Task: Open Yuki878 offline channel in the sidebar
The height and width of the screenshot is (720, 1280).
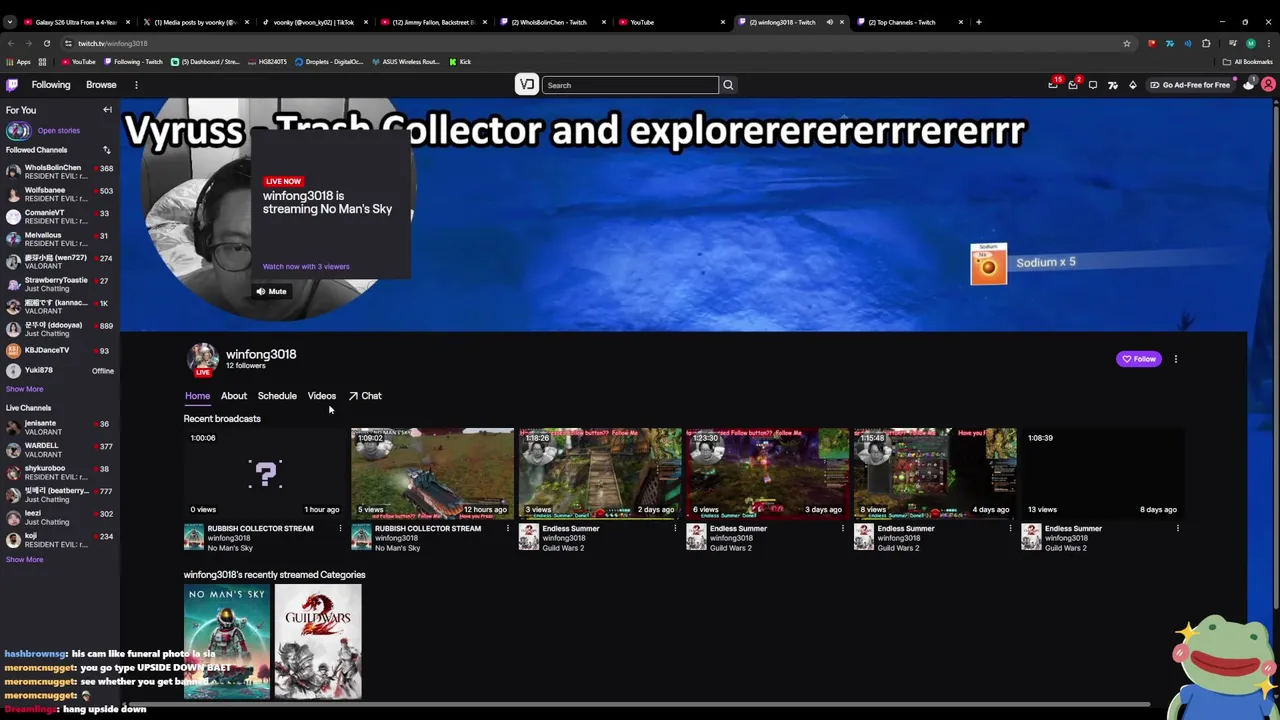Action: pyautogui.click(x=60, y=371)
